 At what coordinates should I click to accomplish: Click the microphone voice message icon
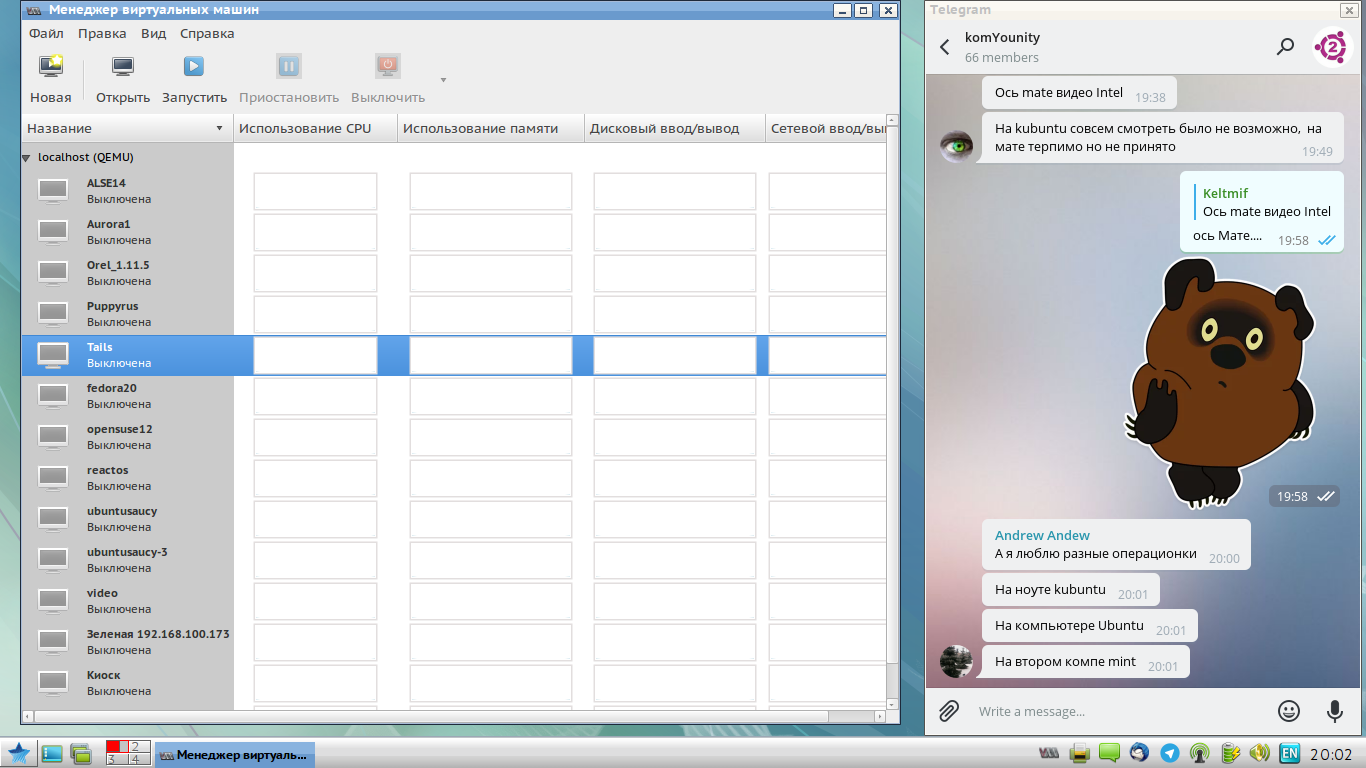click(1334, 711)
